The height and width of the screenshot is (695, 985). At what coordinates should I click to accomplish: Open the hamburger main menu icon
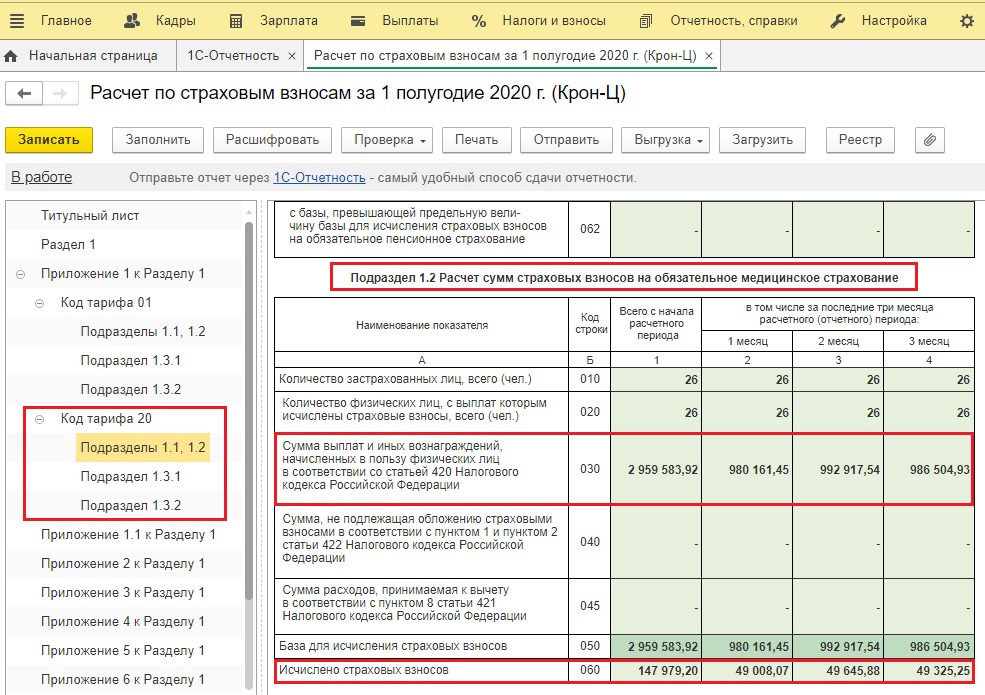click(17, 21)
